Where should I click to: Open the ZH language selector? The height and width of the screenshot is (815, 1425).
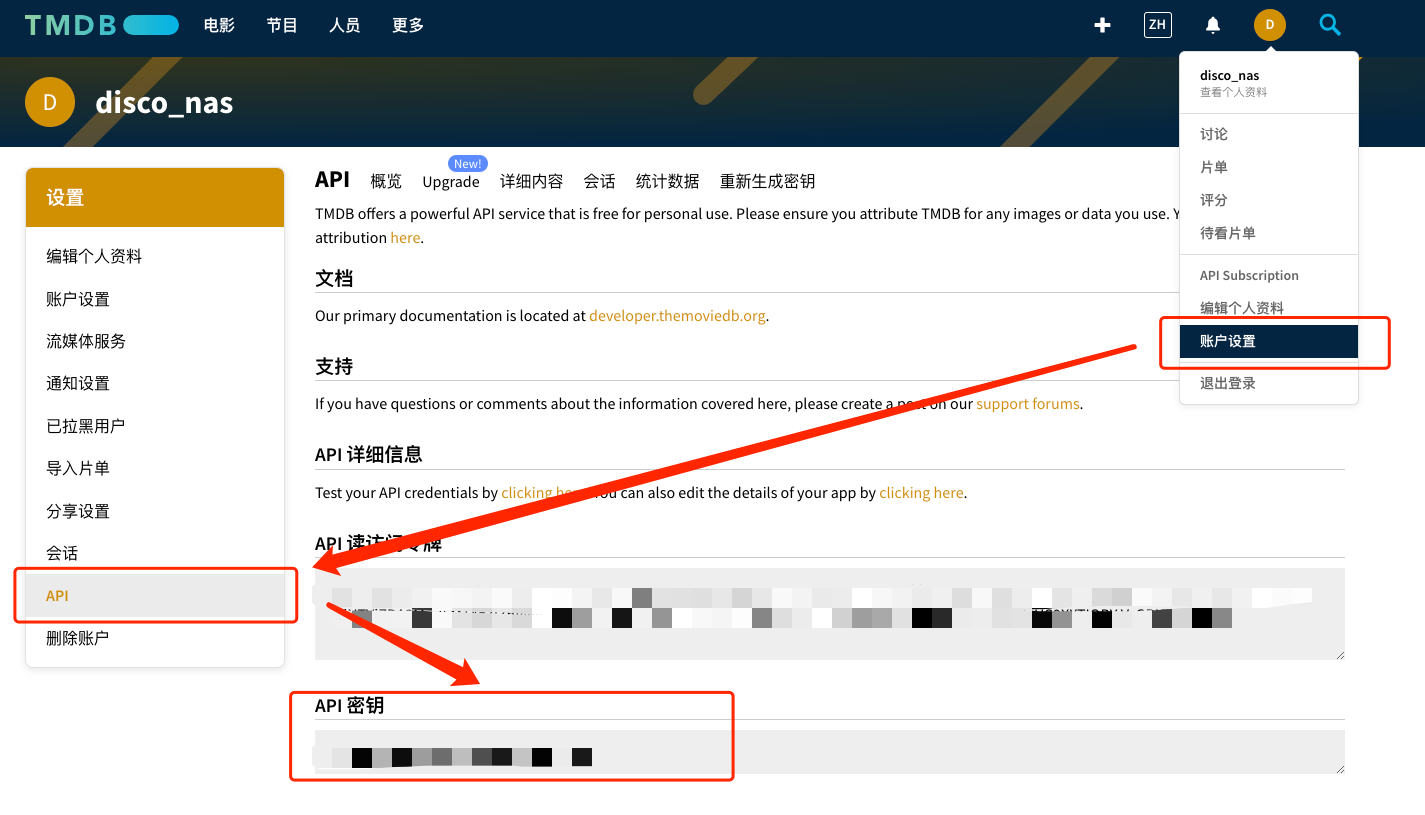coord(1157,25)
